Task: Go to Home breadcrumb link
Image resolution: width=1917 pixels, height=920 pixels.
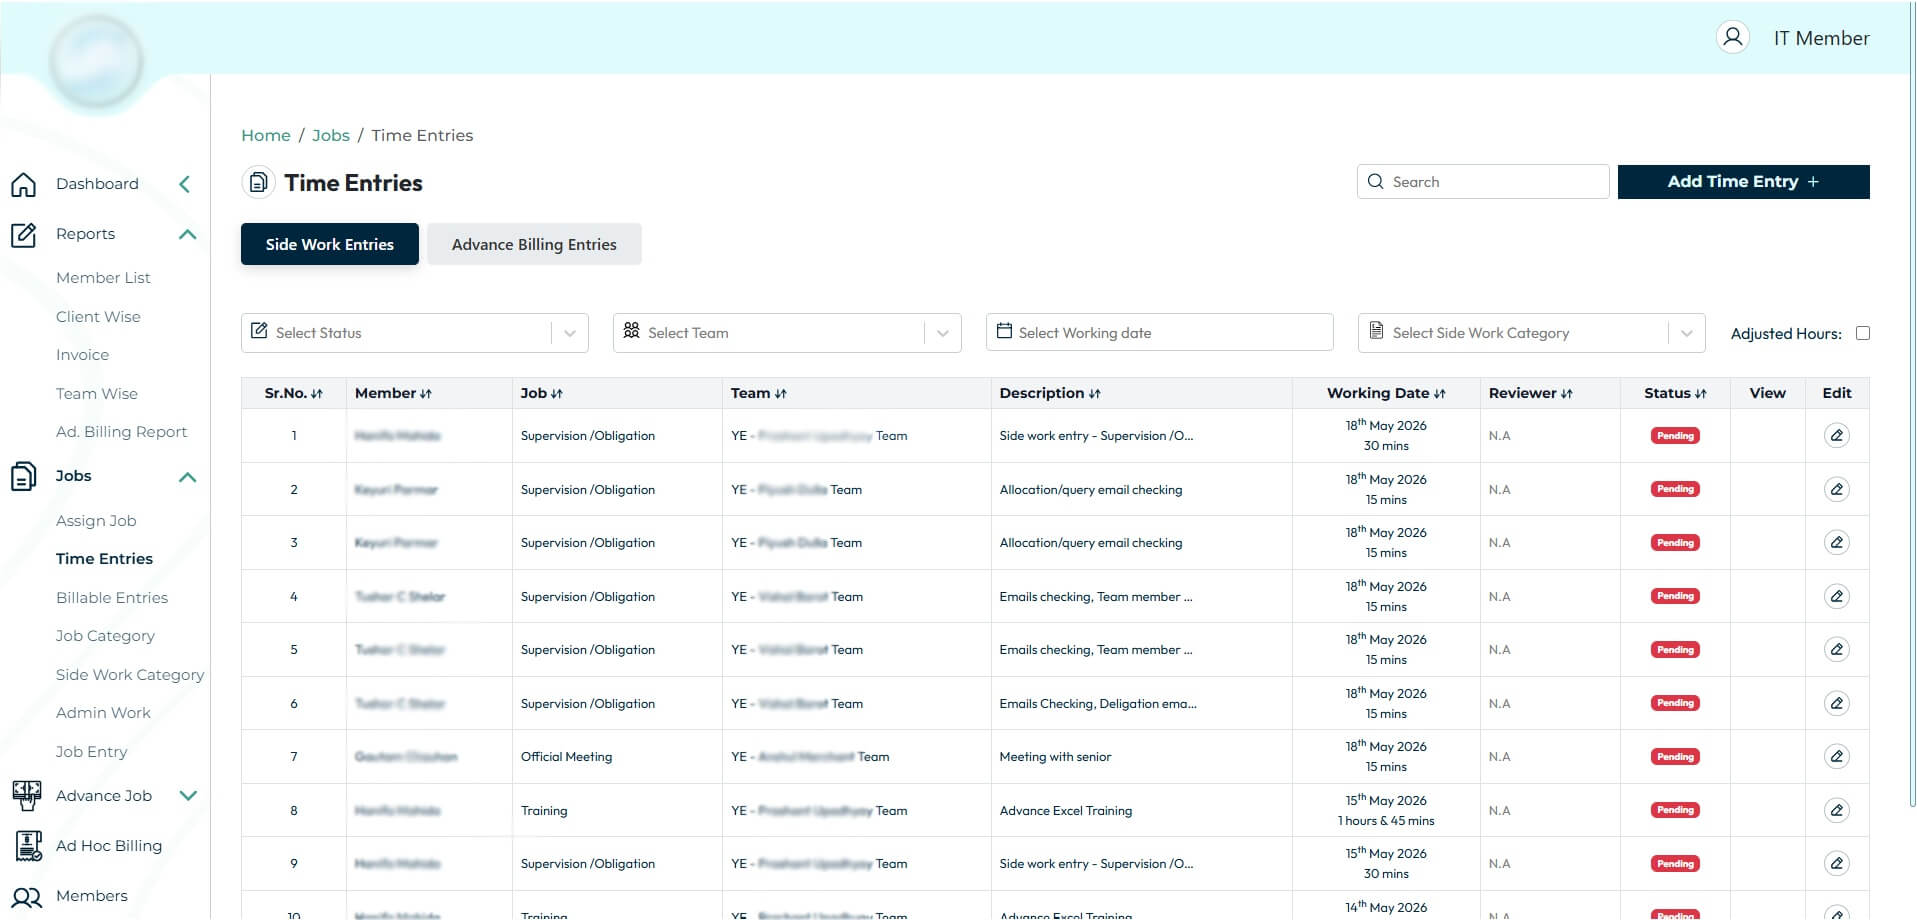Action: click(266, 135)
